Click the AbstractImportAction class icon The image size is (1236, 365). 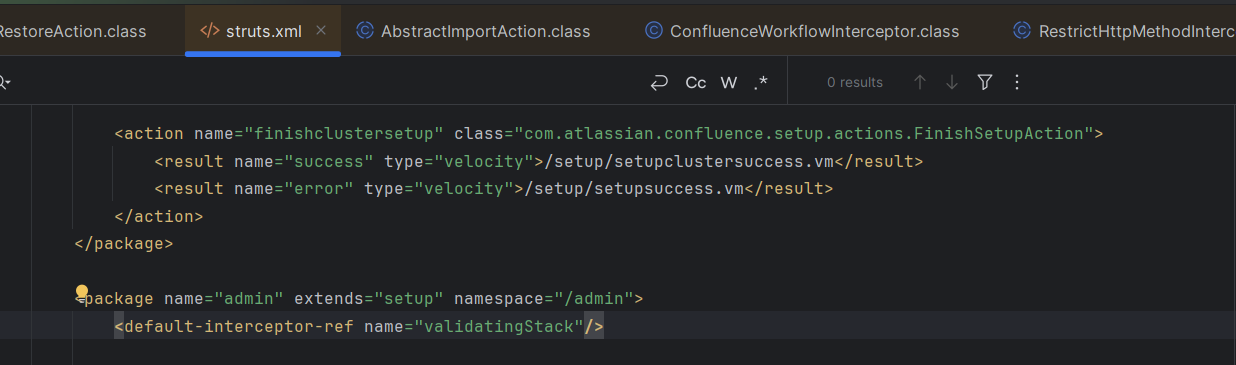click(x=365, y=31)
